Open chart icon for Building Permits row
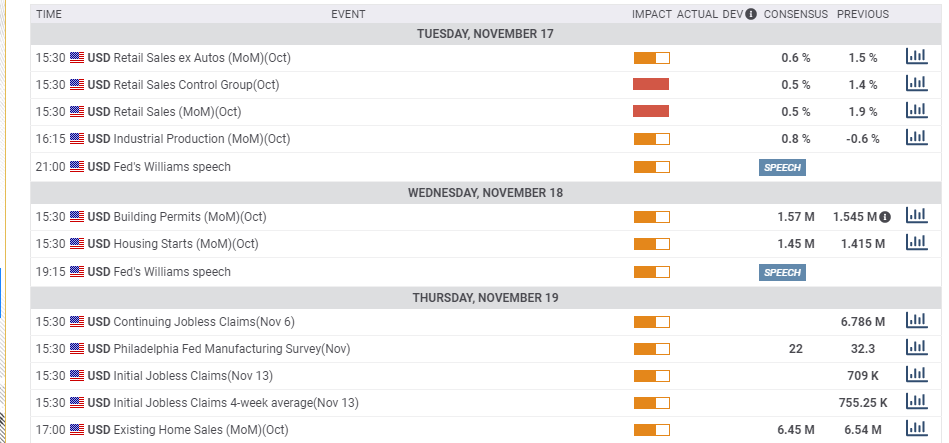The height and width of the screenshot is (443, 949). [916, 215]
